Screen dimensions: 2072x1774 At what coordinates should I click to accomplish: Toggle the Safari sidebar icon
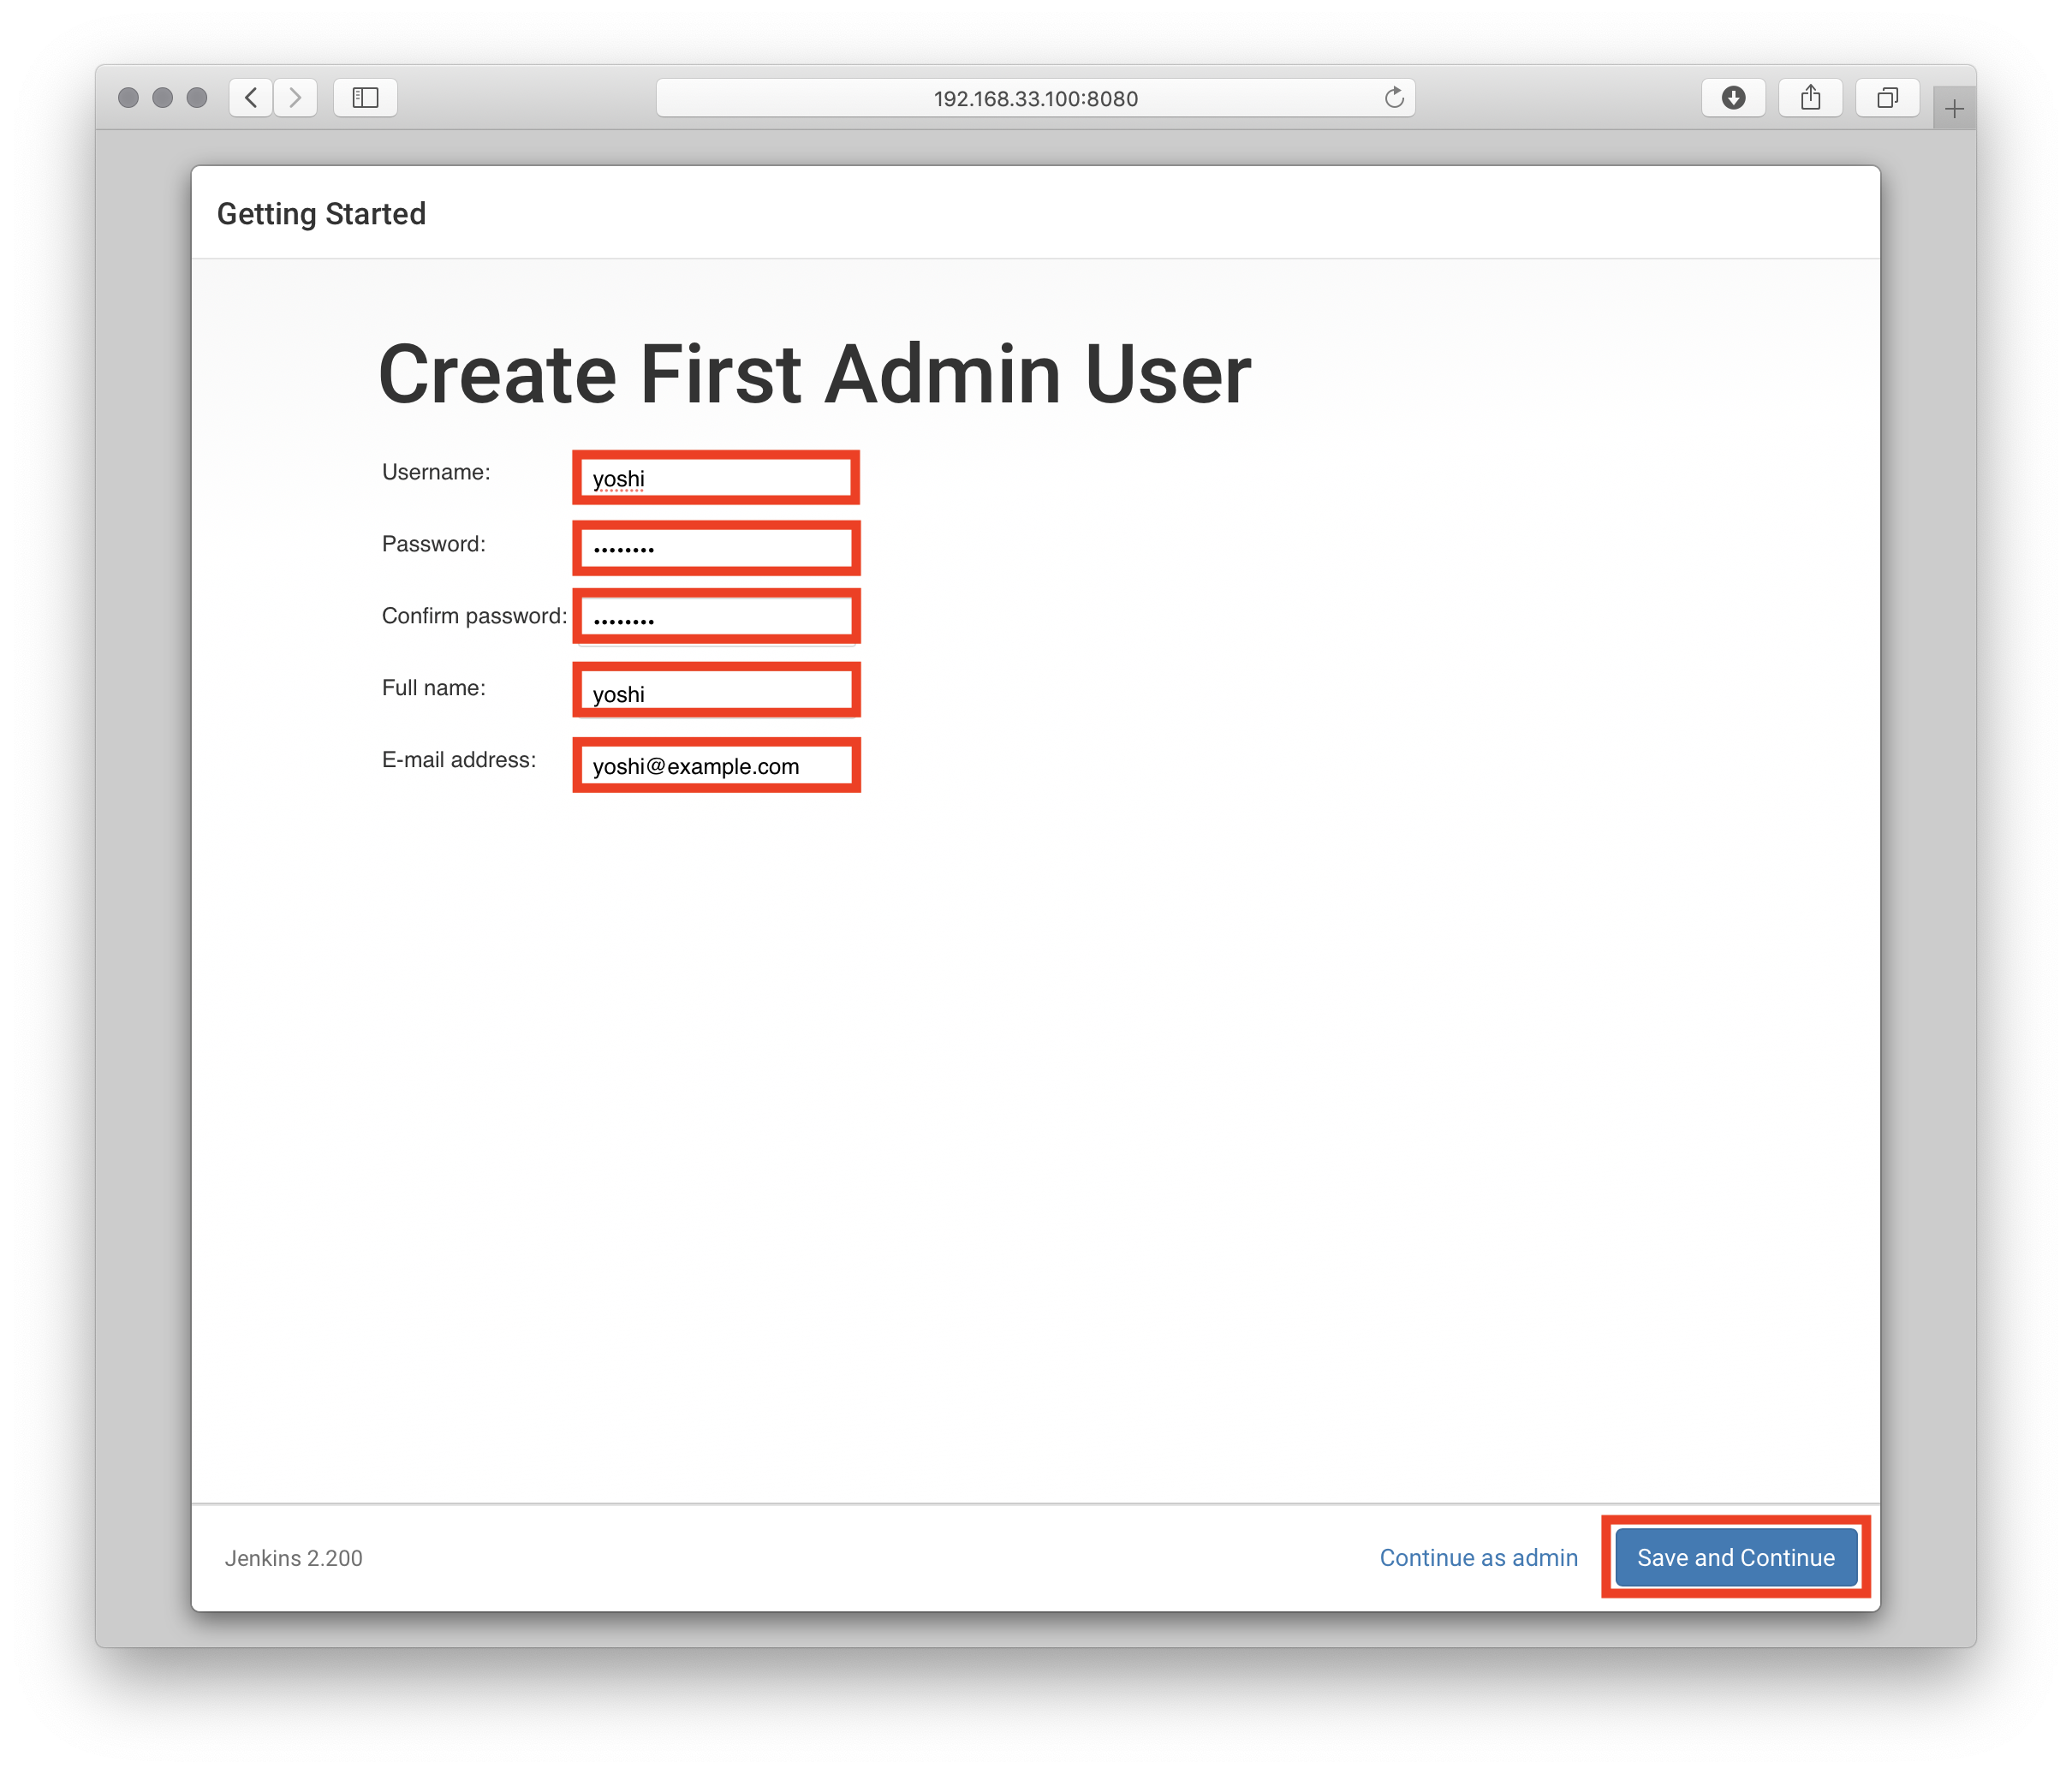tap(365, 97)
